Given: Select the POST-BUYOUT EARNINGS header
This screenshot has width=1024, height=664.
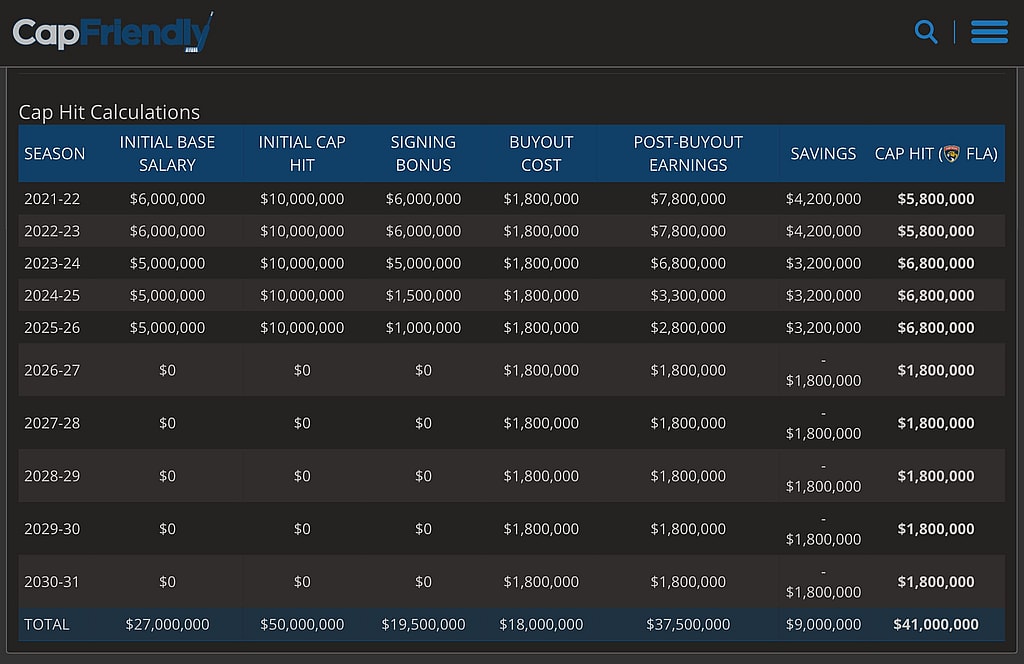Looking at the screenshot, I should coord(688,154).
